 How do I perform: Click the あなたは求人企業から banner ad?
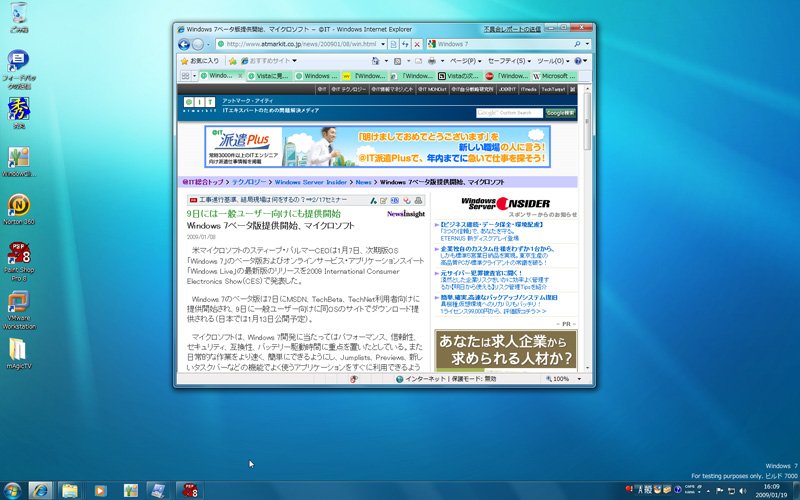[x=506, y=350]
